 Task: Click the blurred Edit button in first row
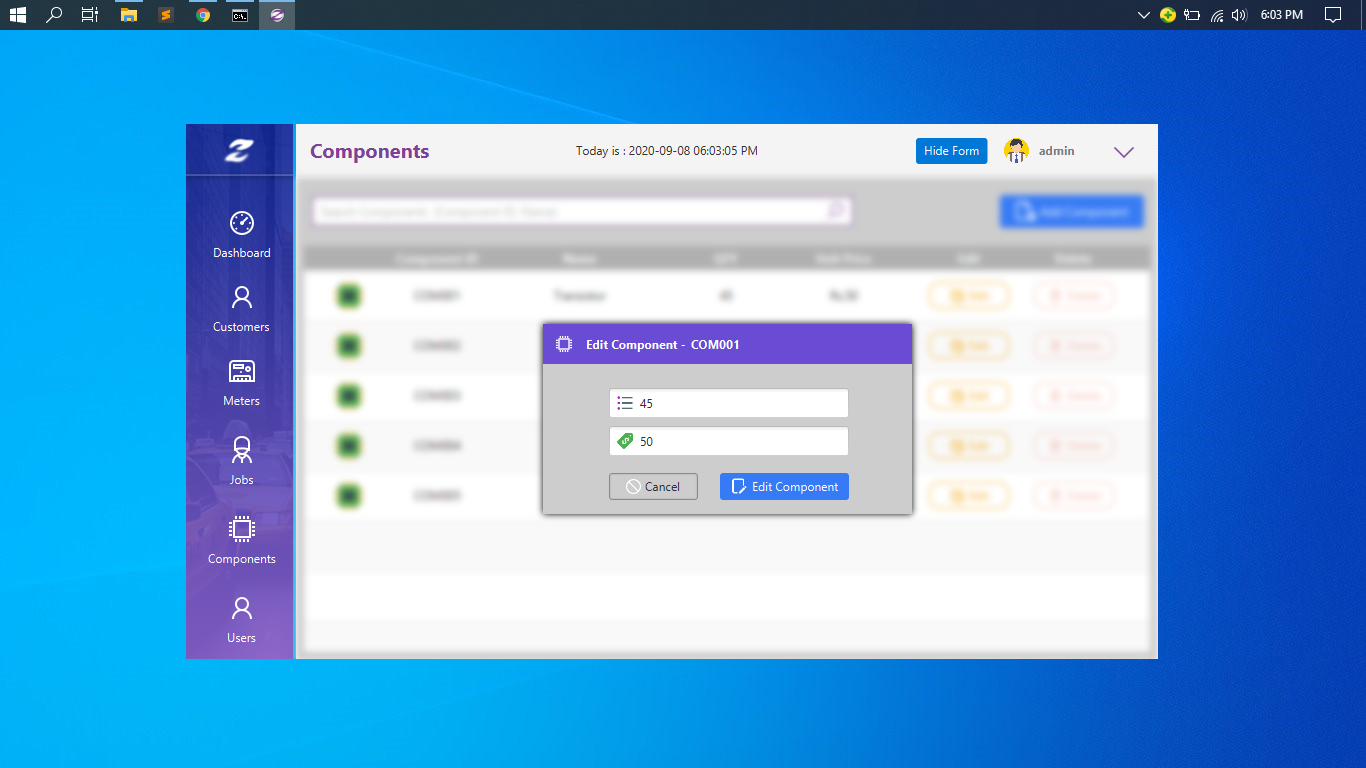point(969,296)
